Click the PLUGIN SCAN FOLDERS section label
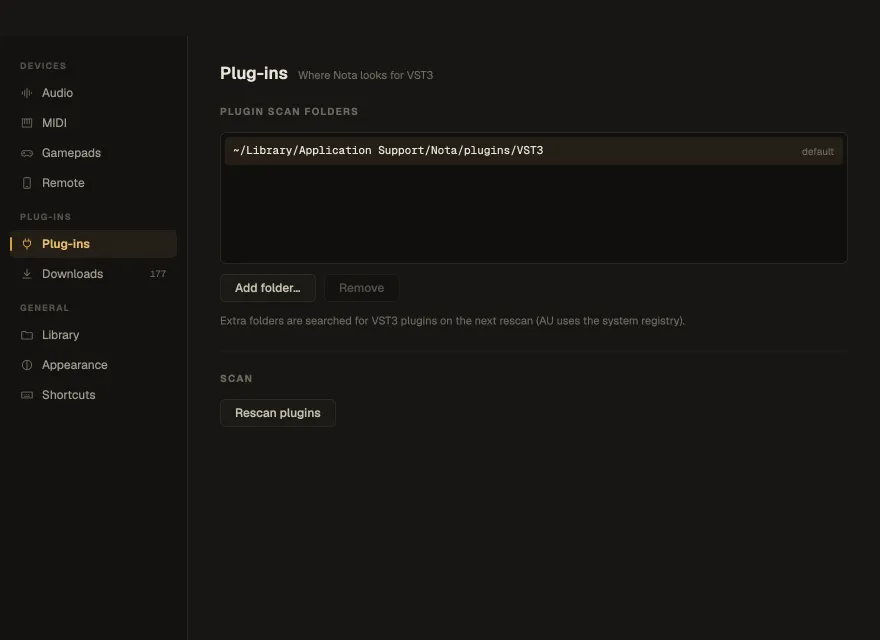Screen dimensions: 880x640 coord(289,112)
